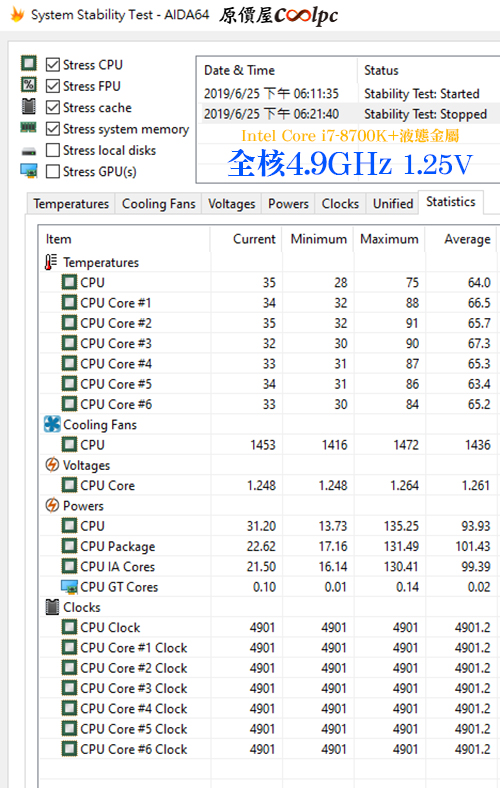This screenshot has width=500, height=788.
Task: Click the AIDA64 flame icon in title bar
Action: (18, 15)
